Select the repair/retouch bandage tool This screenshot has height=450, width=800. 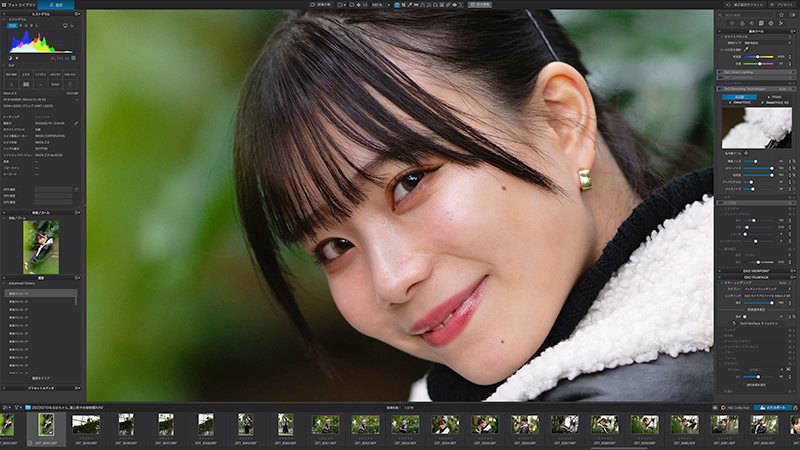pos(447,5)
